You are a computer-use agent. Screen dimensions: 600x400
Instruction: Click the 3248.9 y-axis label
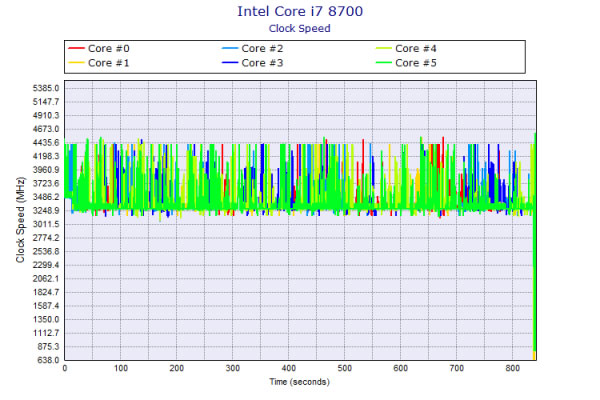[46, 211]
